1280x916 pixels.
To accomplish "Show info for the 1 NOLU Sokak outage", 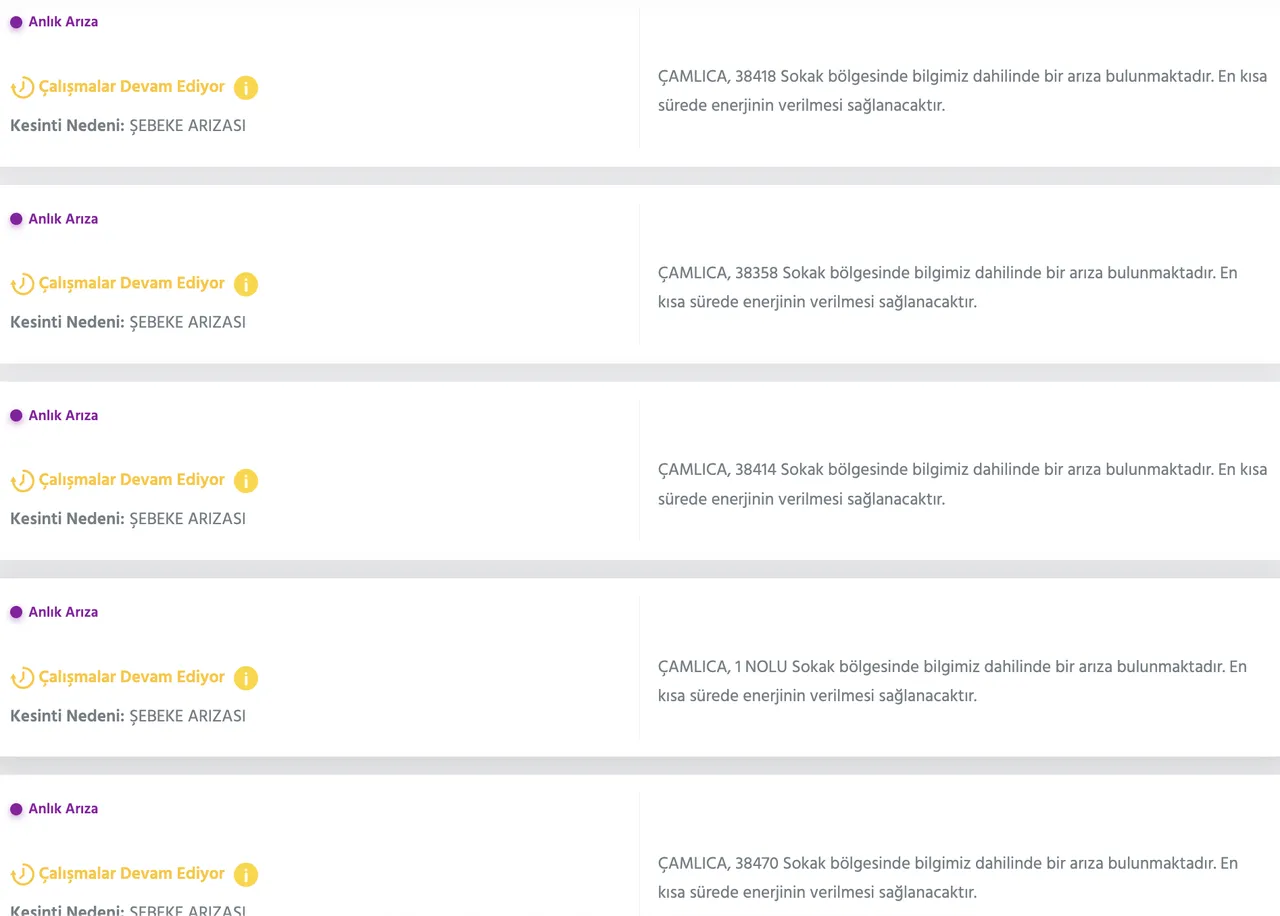I will click(246, 678).
